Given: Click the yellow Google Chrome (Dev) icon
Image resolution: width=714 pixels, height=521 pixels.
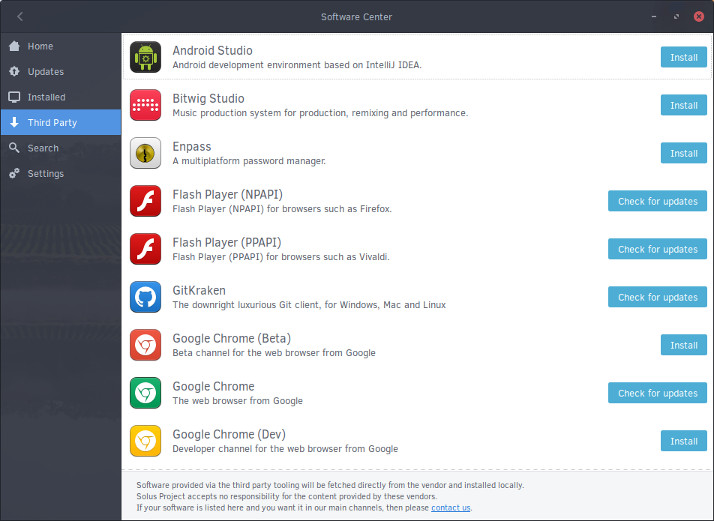Looking at the screenshot, I should point(145,441).
